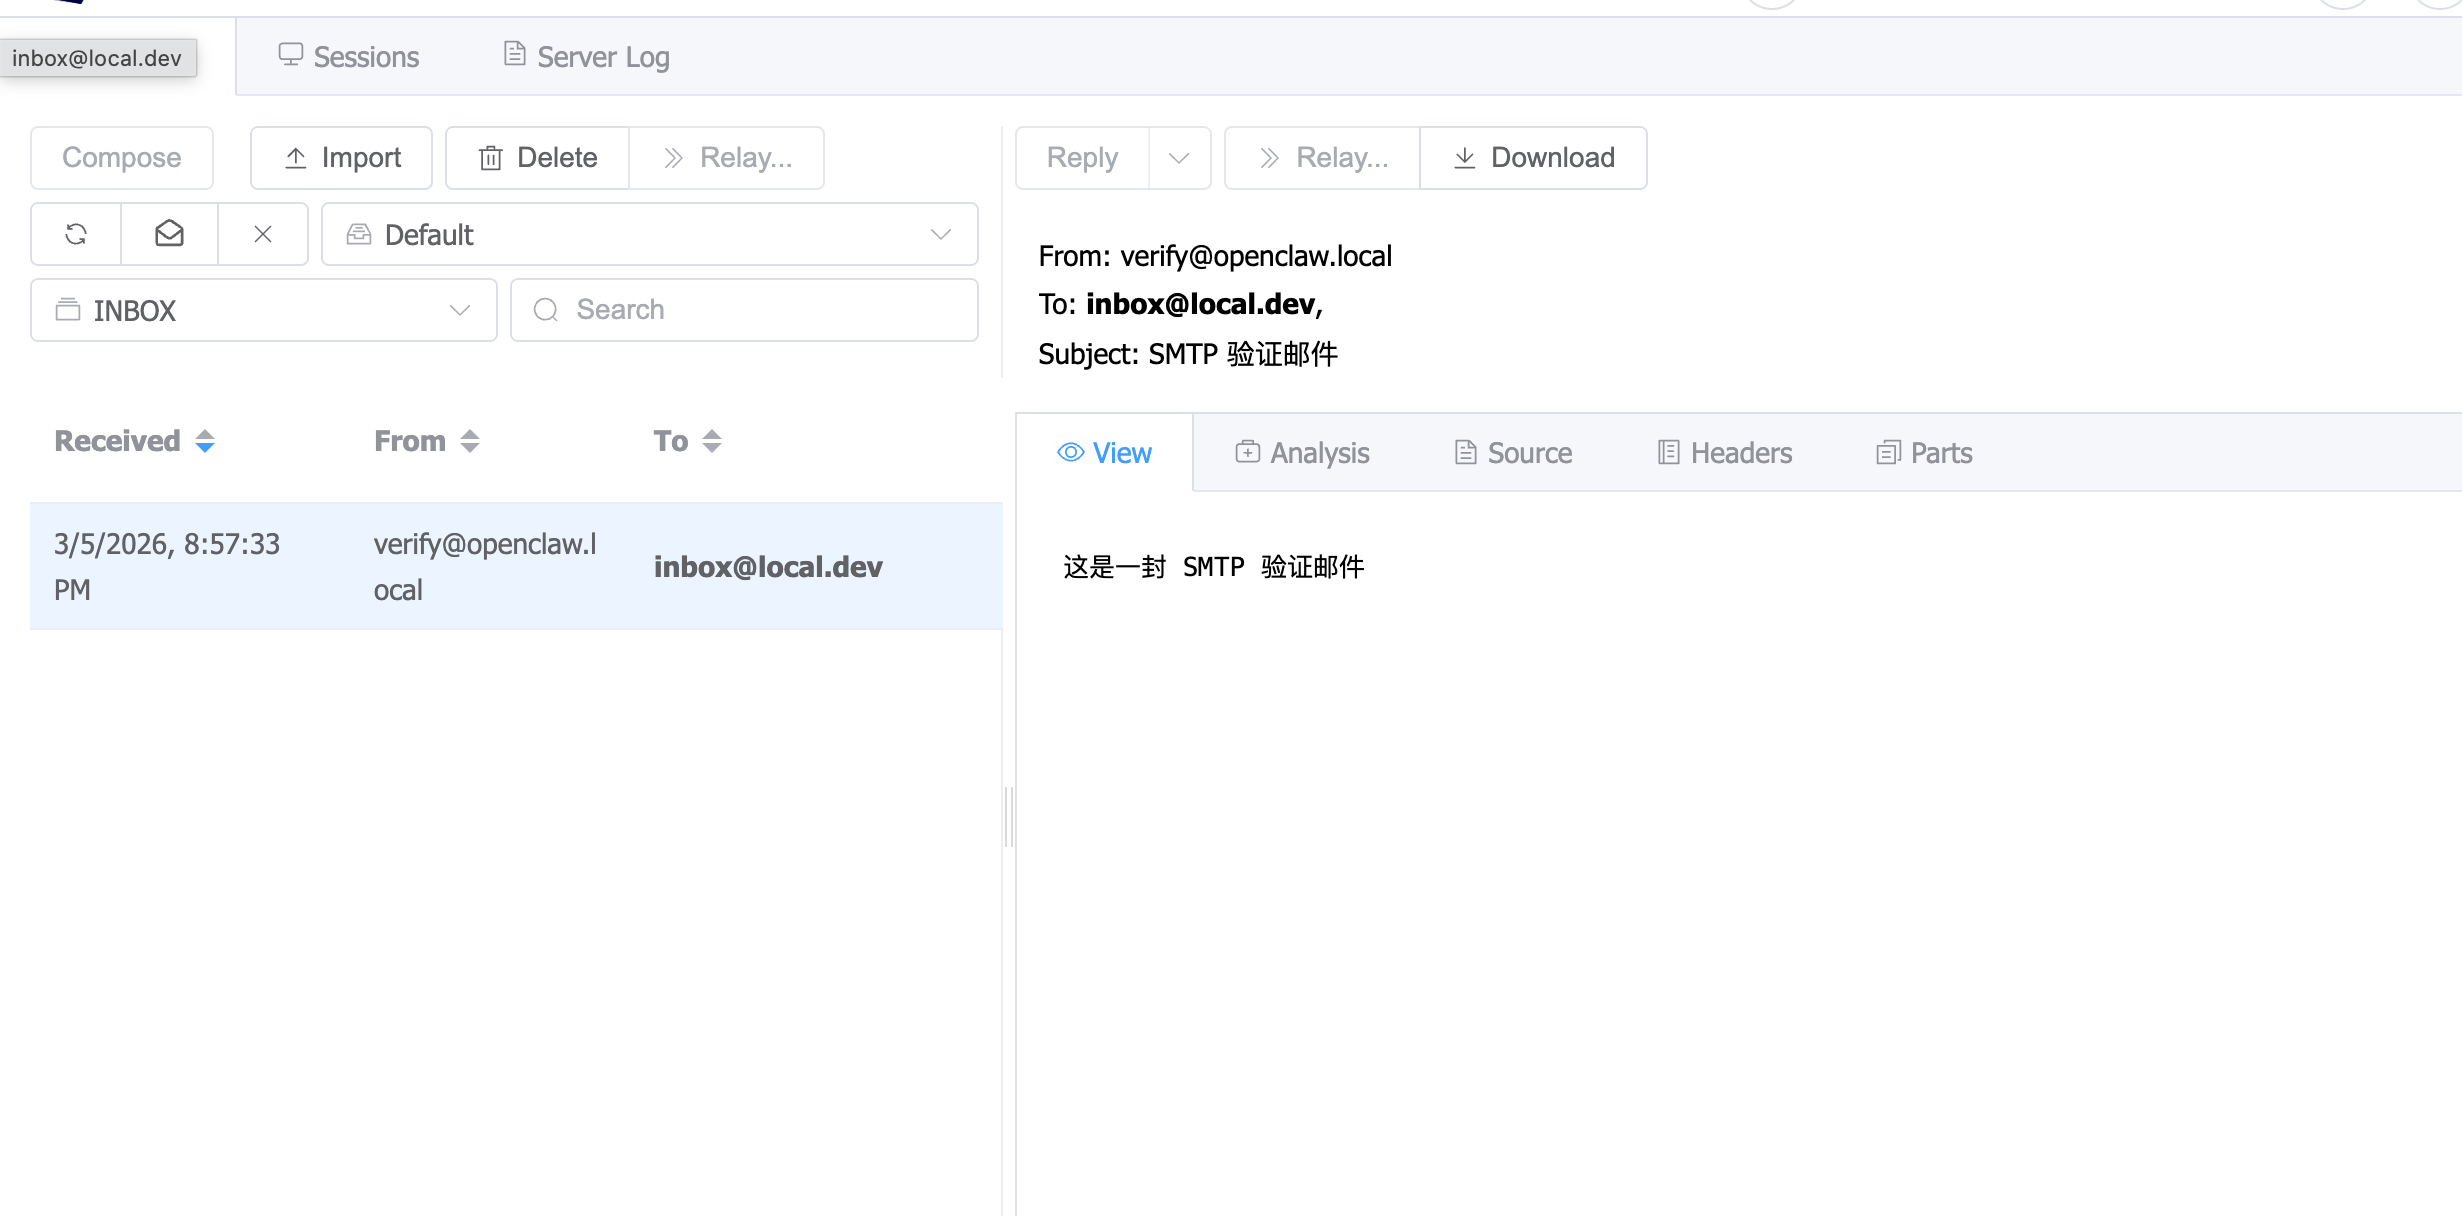Viewport: 2462px width, 1216px height.
Task: Sort by Received column header
Action: click(135, 441)
